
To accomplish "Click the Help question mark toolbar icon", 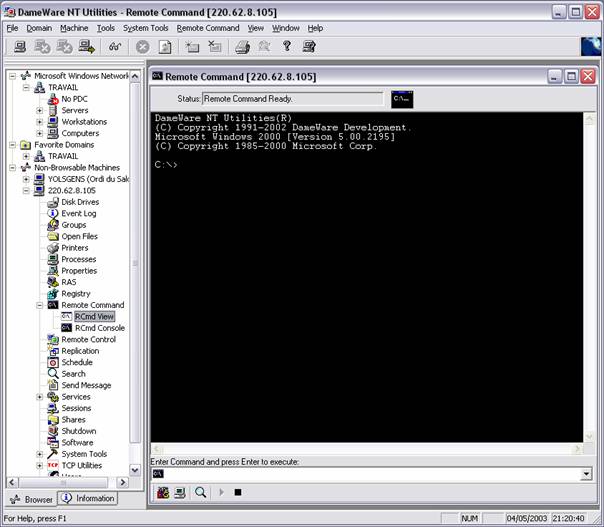I will [x=287, y=47].
